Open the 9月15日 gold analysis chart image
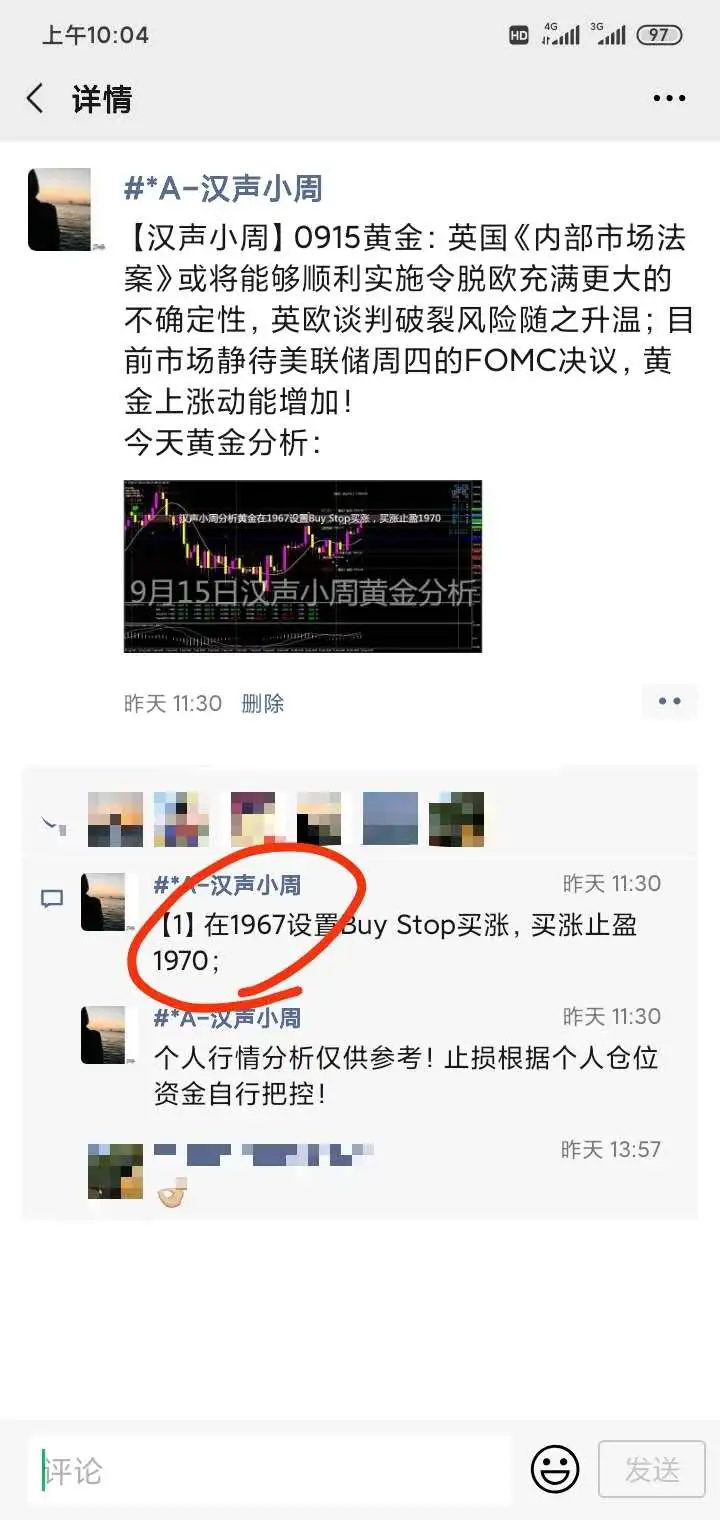 pyautogui.click(x=303, y=567)
